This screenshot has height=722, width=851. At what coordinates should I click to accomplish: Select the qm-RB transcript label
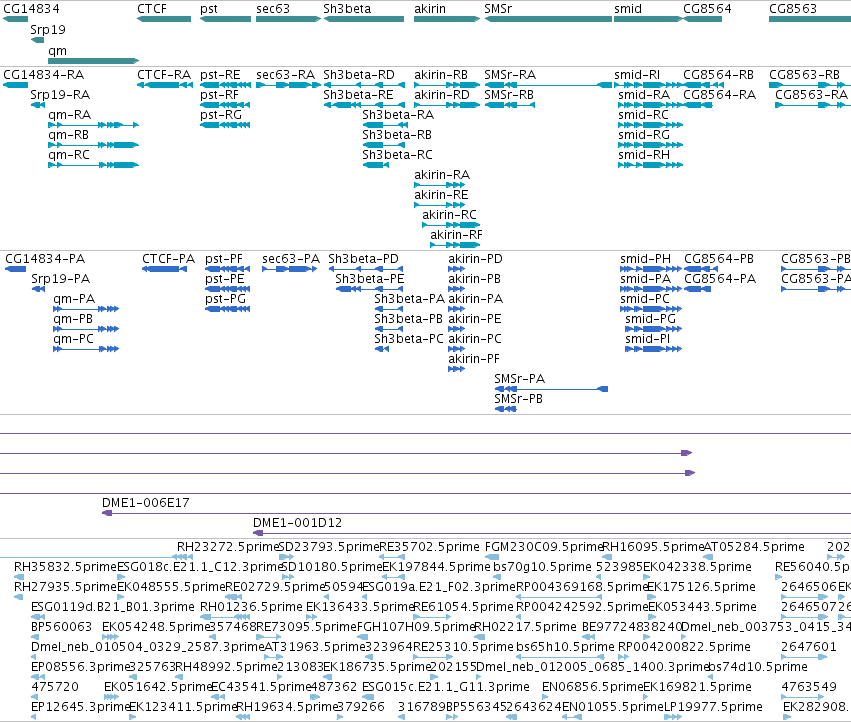(68, 135)
